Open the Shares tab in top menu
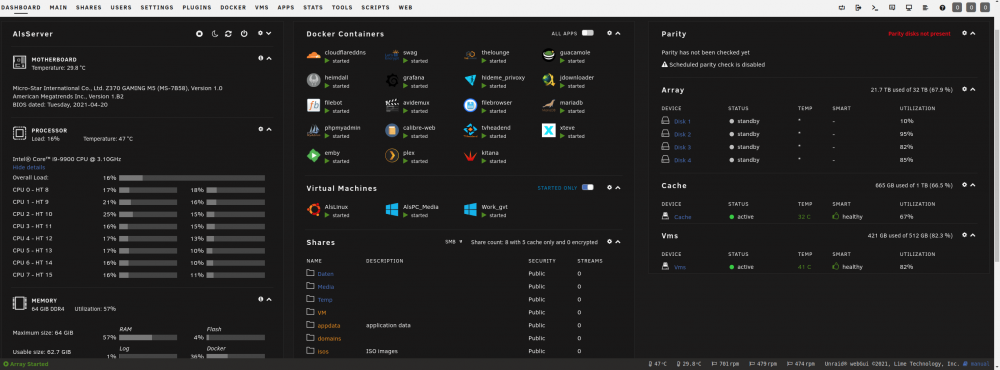 point(89,8)
